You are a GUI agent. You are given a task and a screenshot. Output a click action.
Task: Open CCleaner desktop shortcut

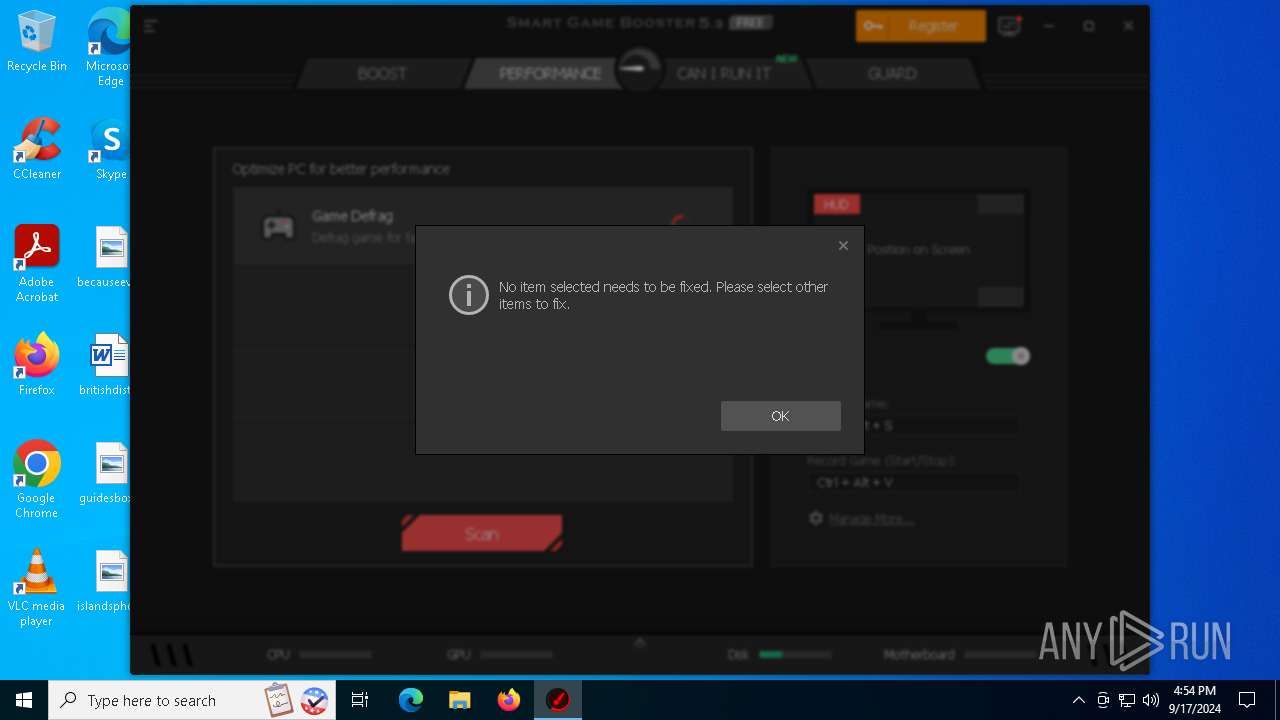tap(37, 150)
